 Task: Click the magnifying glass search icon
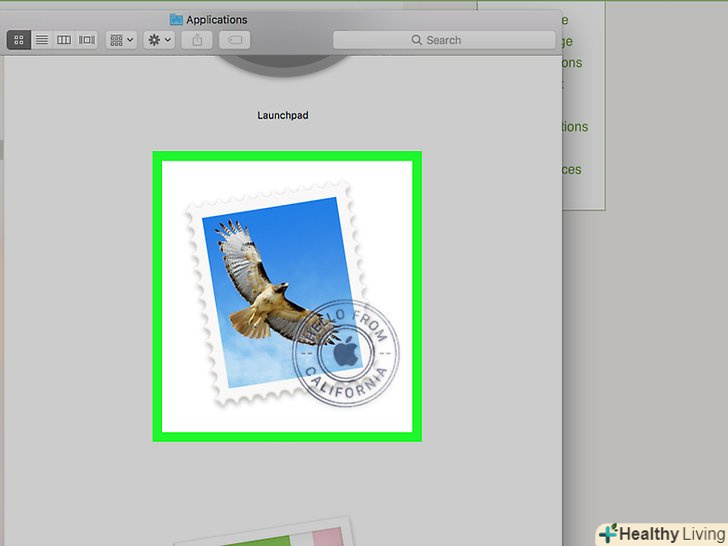(416, 40)
